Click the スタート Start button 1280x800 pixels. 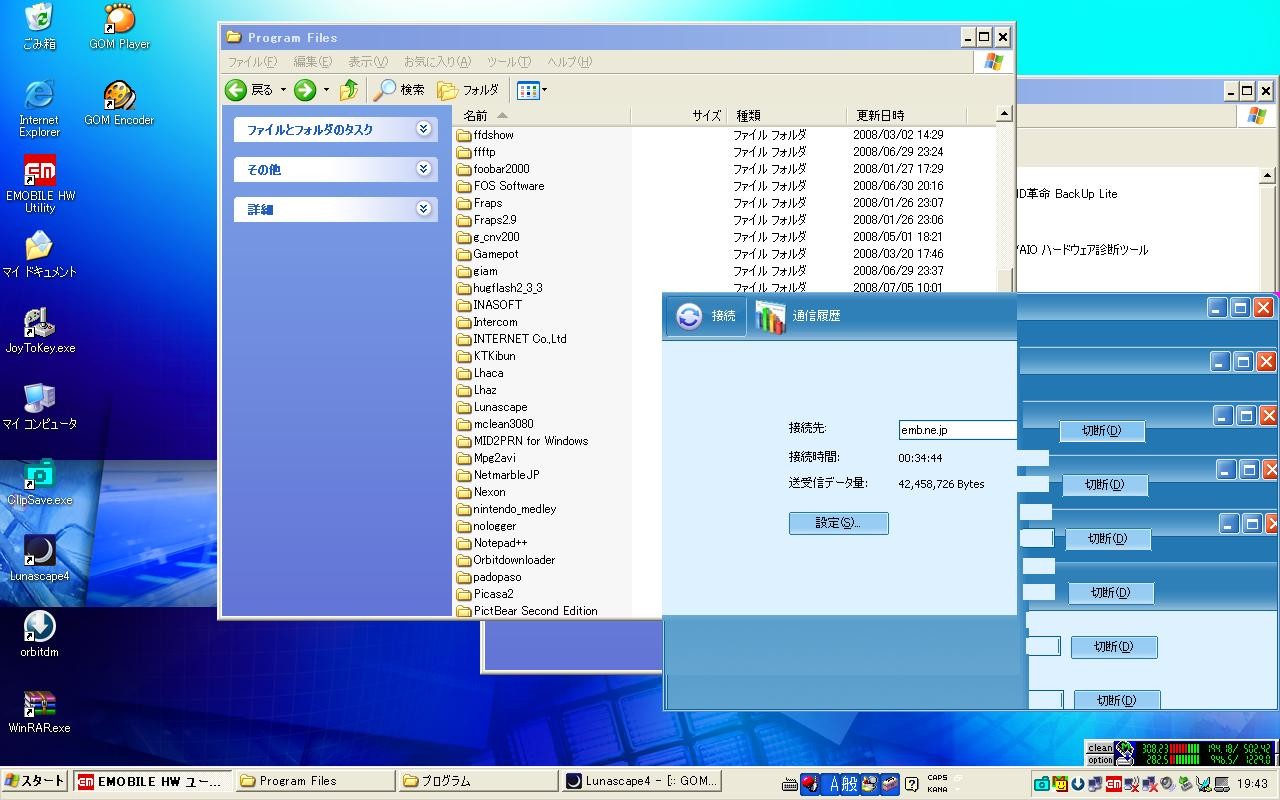coord(35,781)
